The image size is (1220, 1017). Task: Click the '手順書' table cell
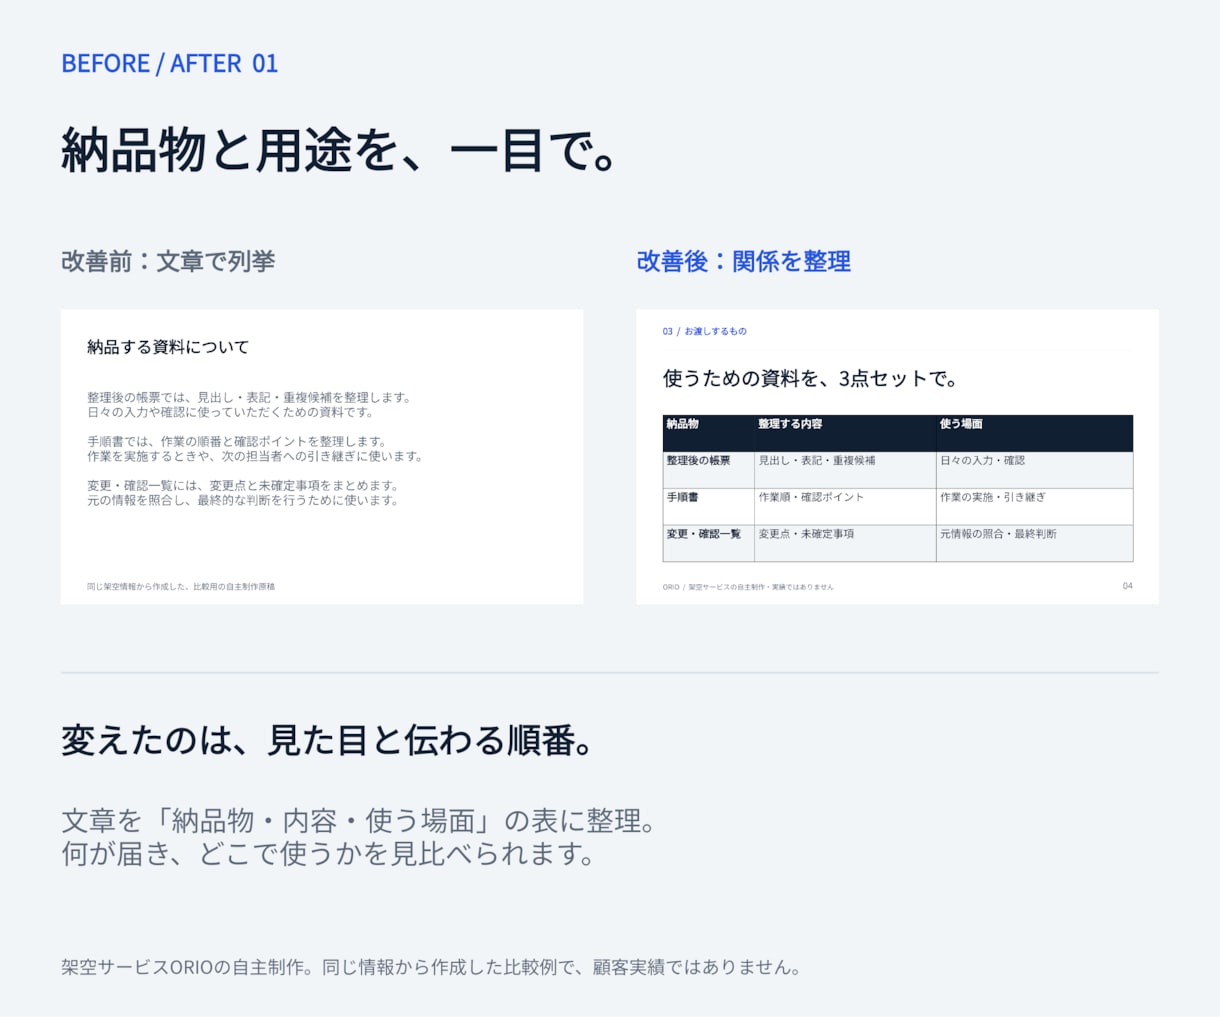pos(708,506)
